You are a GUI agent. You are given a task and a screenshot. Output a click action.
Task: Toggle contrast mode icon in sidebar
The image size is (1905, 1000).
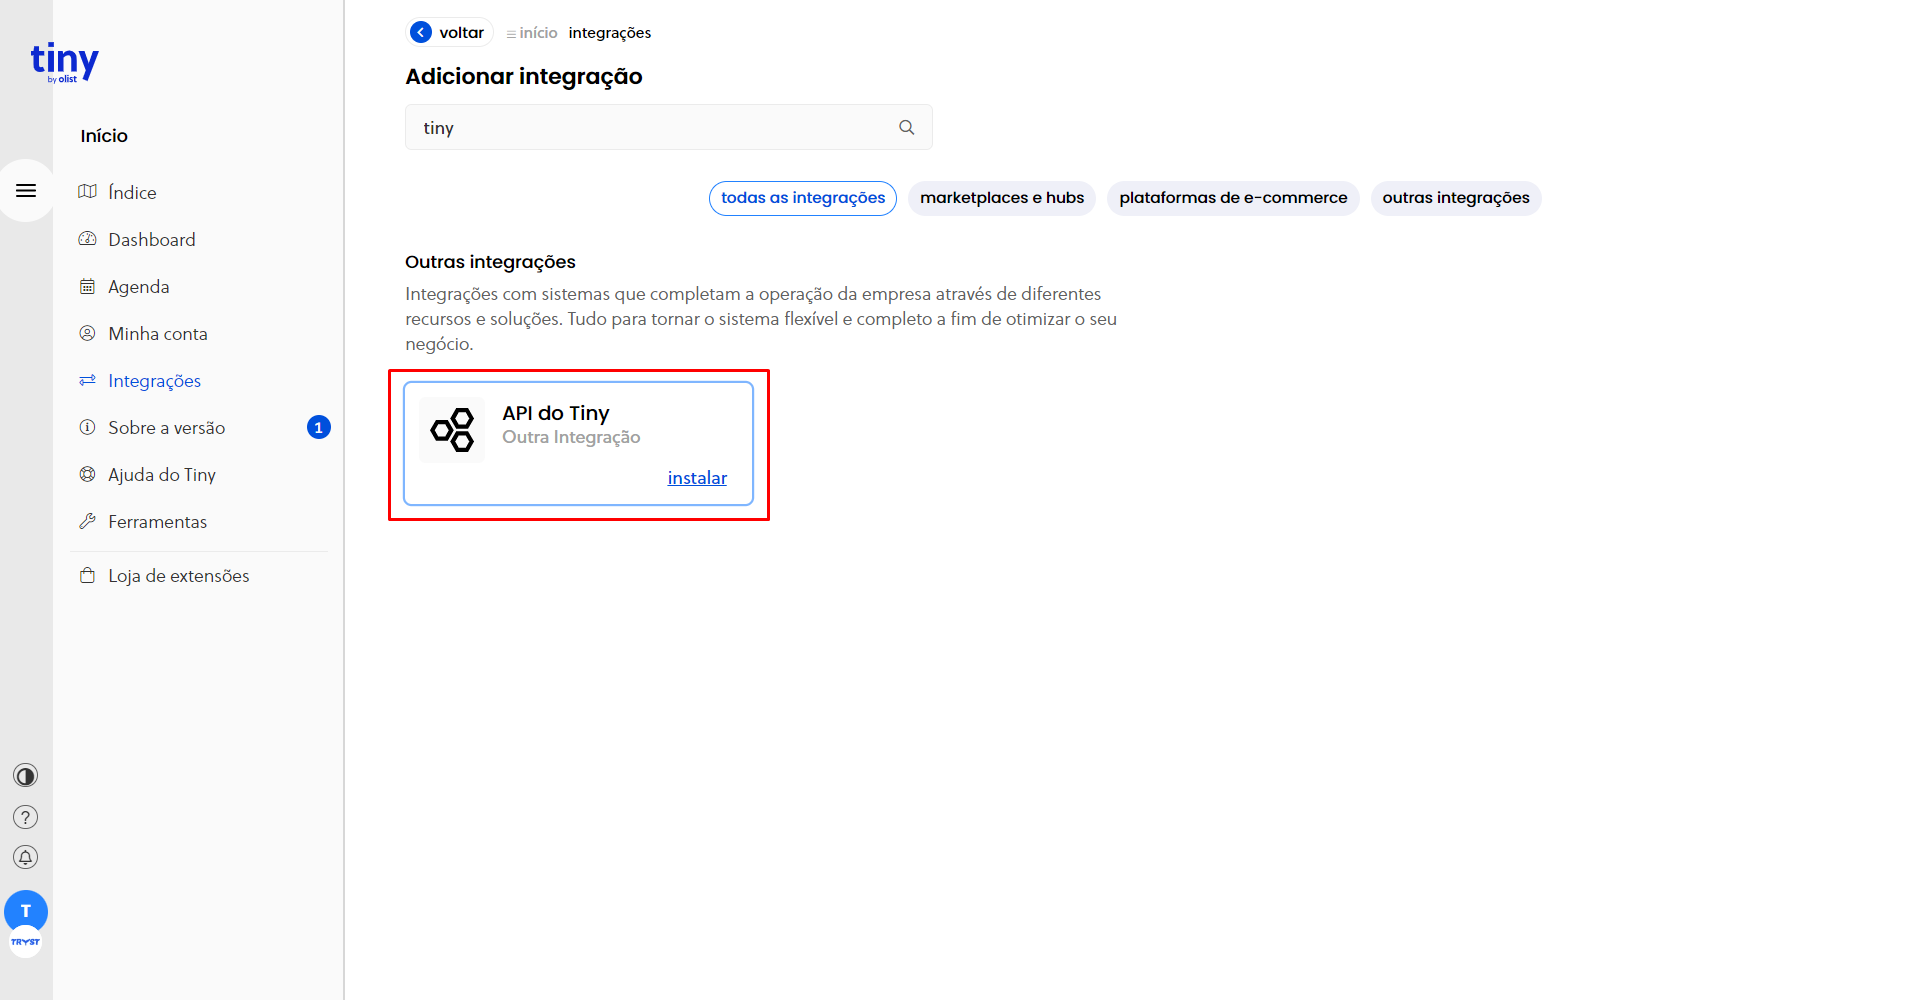(26, 776)
